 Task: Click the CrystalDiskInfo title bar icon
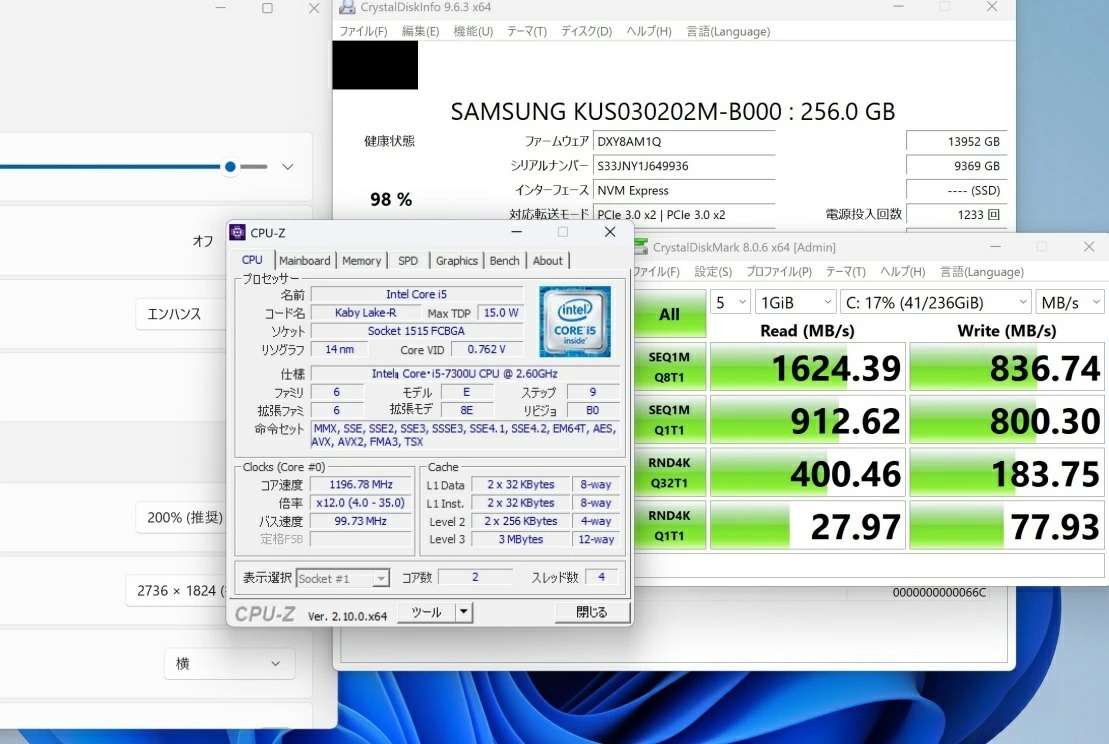pyautogui.click(x=347, y=8)
